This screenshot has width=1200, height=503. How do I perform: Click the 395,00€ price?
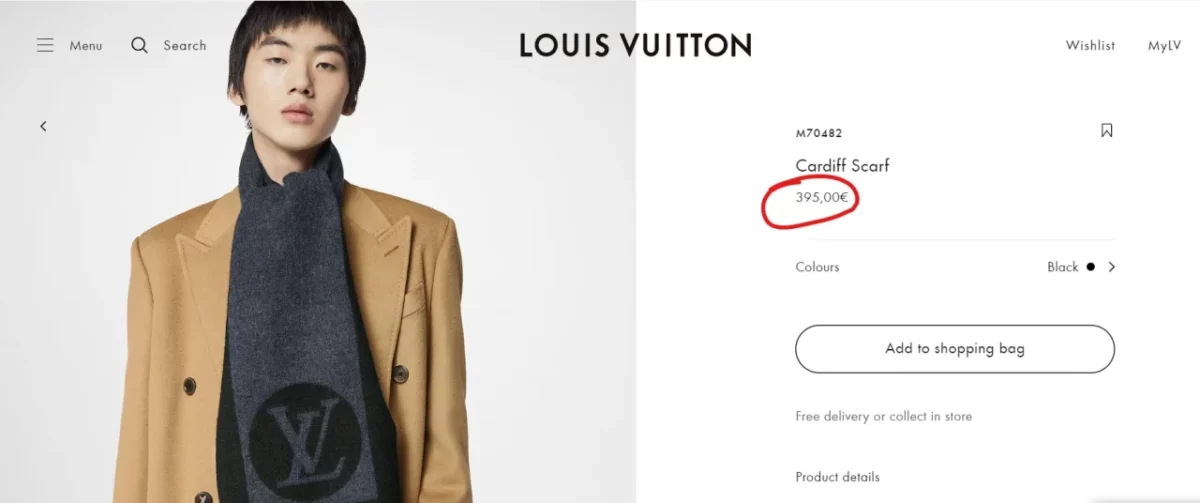click(x=822, y=198)
